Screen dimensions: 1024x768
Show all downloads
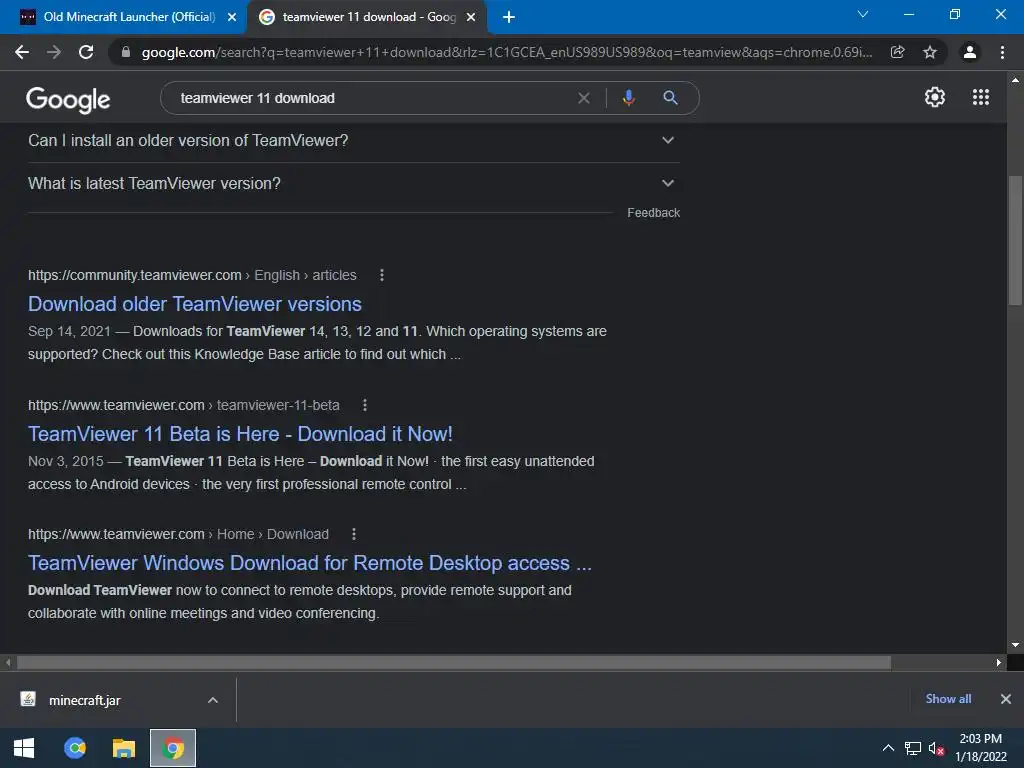point(948,699)
